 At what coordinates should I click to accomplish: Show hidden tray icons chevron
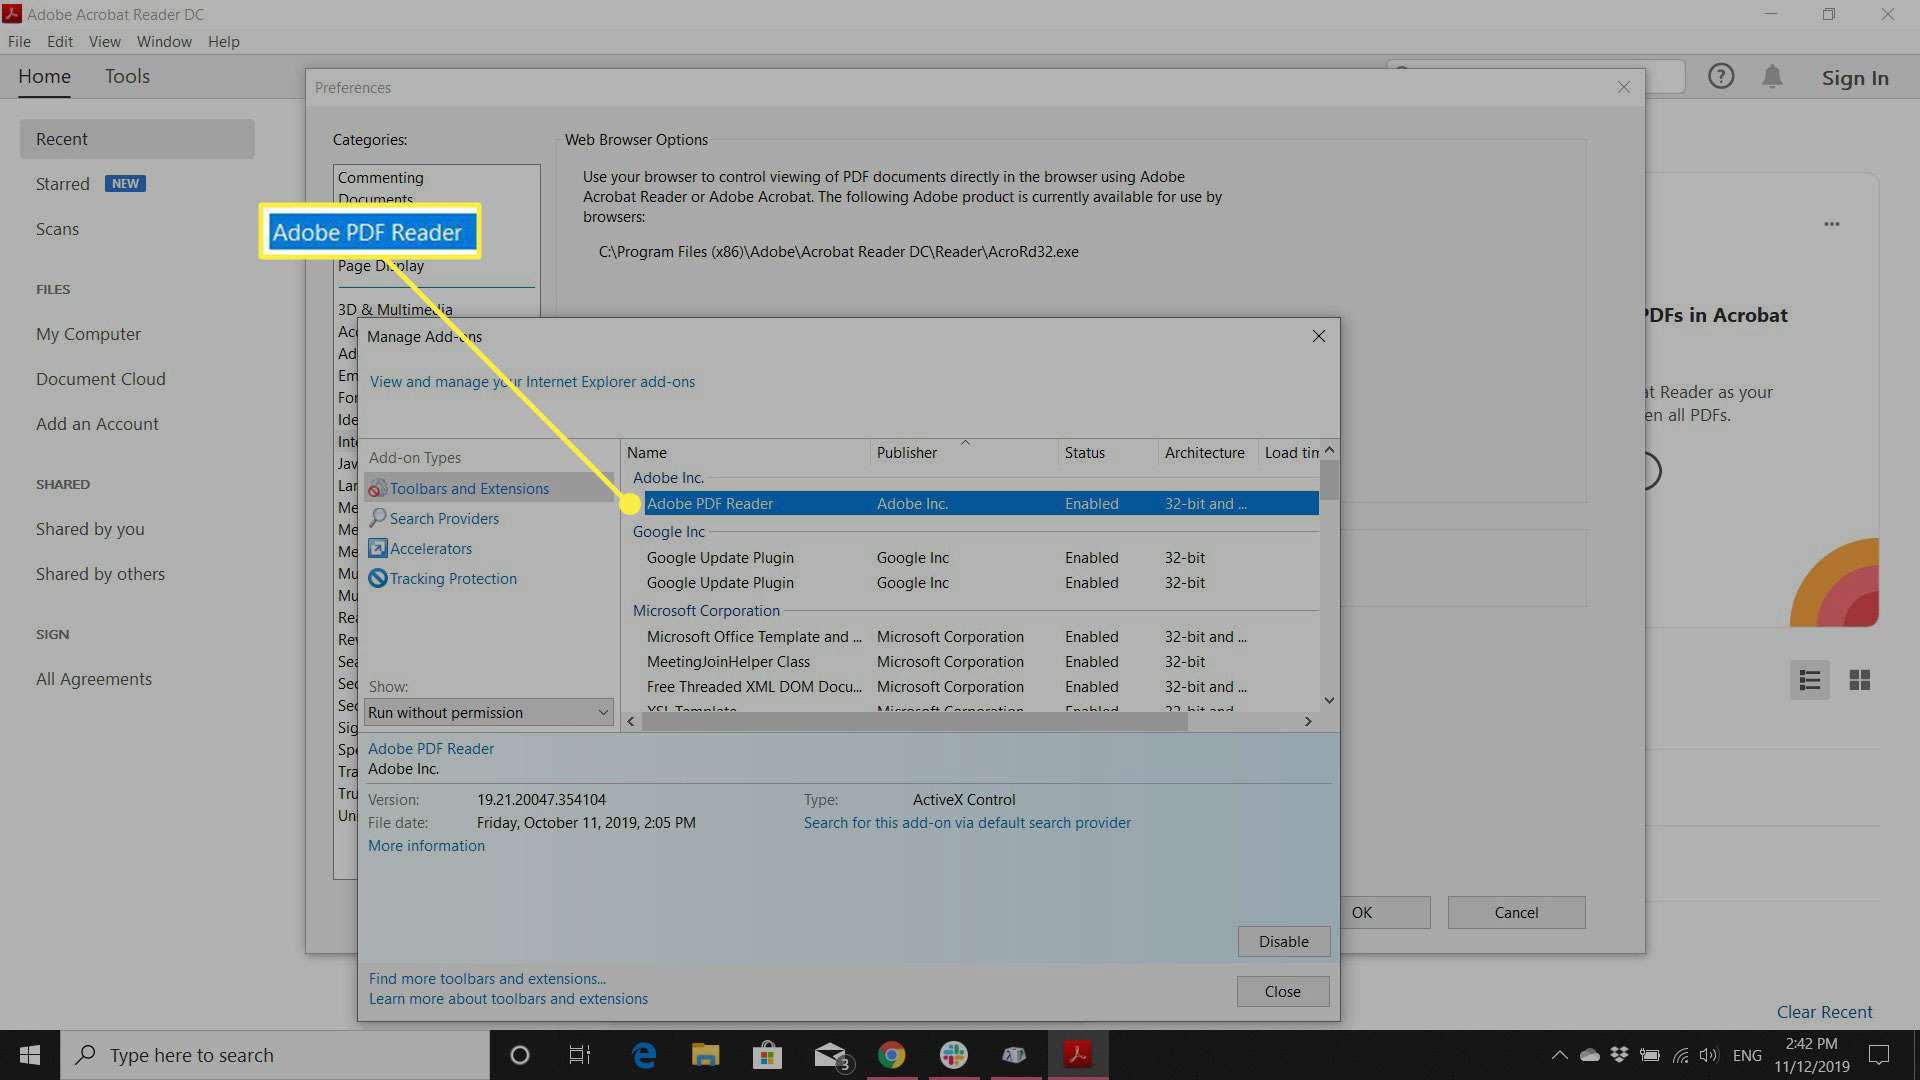(1559, 1055)
